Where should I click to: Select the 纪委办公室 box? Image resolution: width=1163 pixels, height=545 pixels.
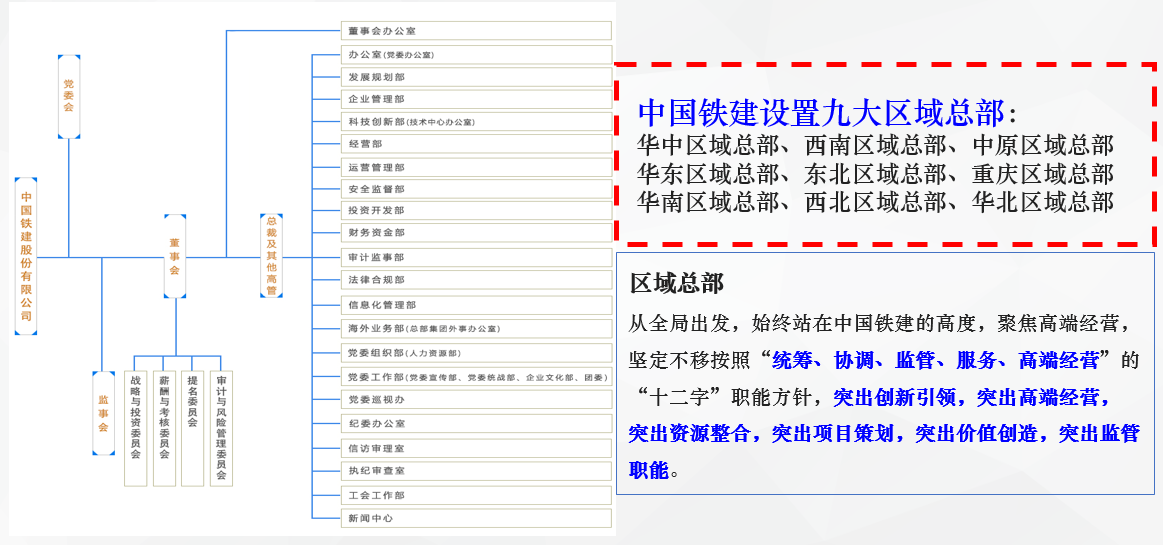476,424
